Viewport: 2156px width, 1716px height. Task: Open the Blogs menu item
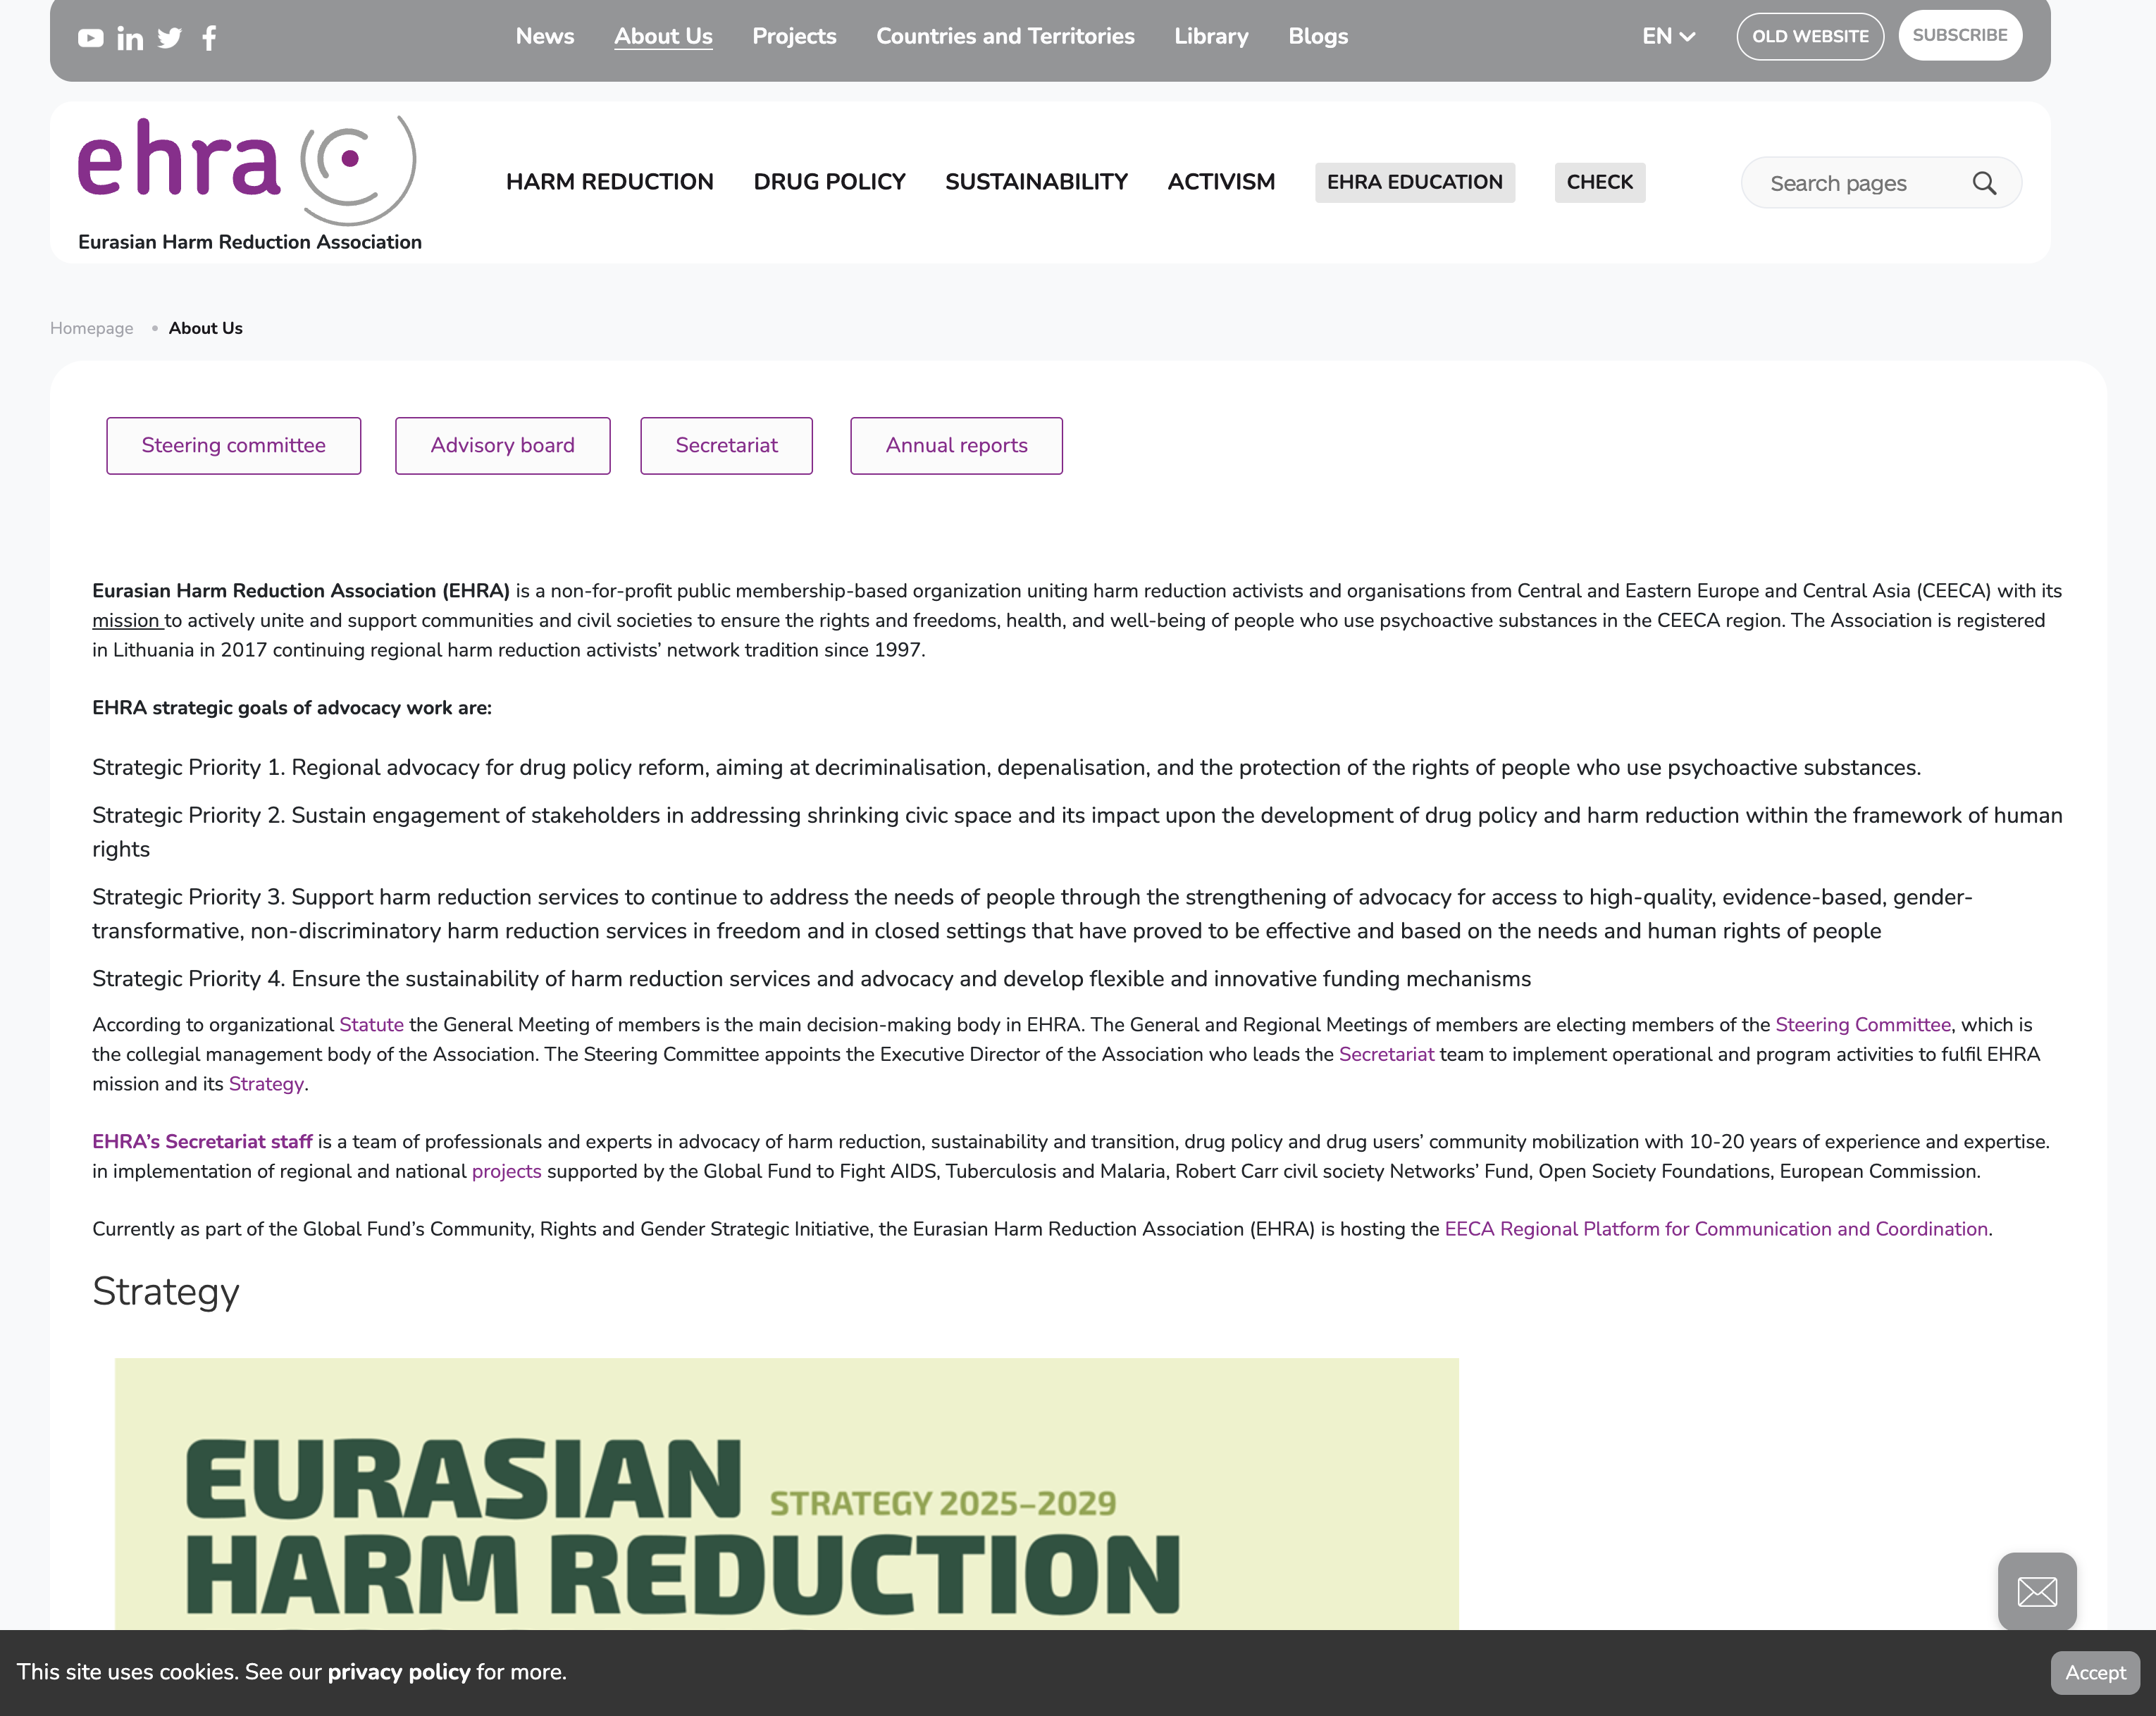[x=1318, y=36]
